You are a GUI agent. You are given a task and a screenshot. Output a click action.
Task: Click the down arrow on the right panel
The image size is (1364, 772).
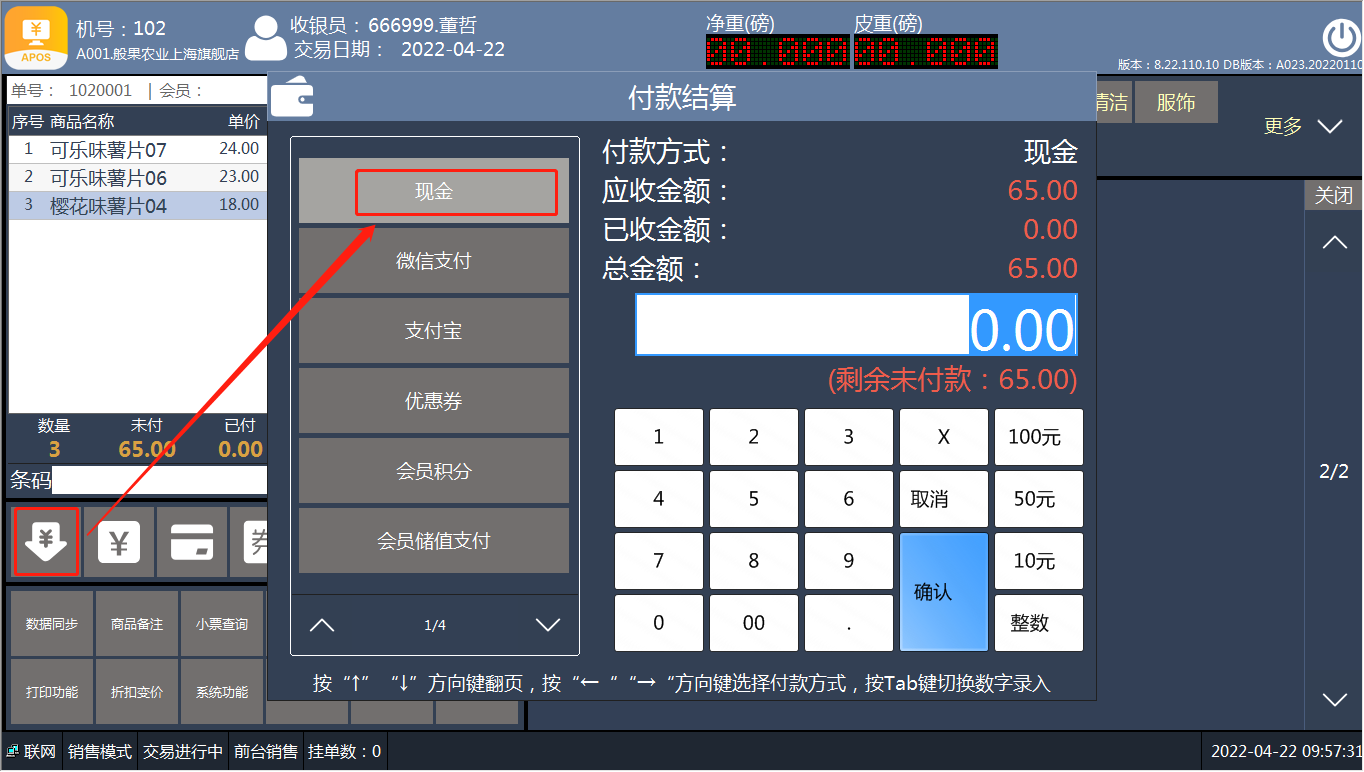[x=1334, y=699]
